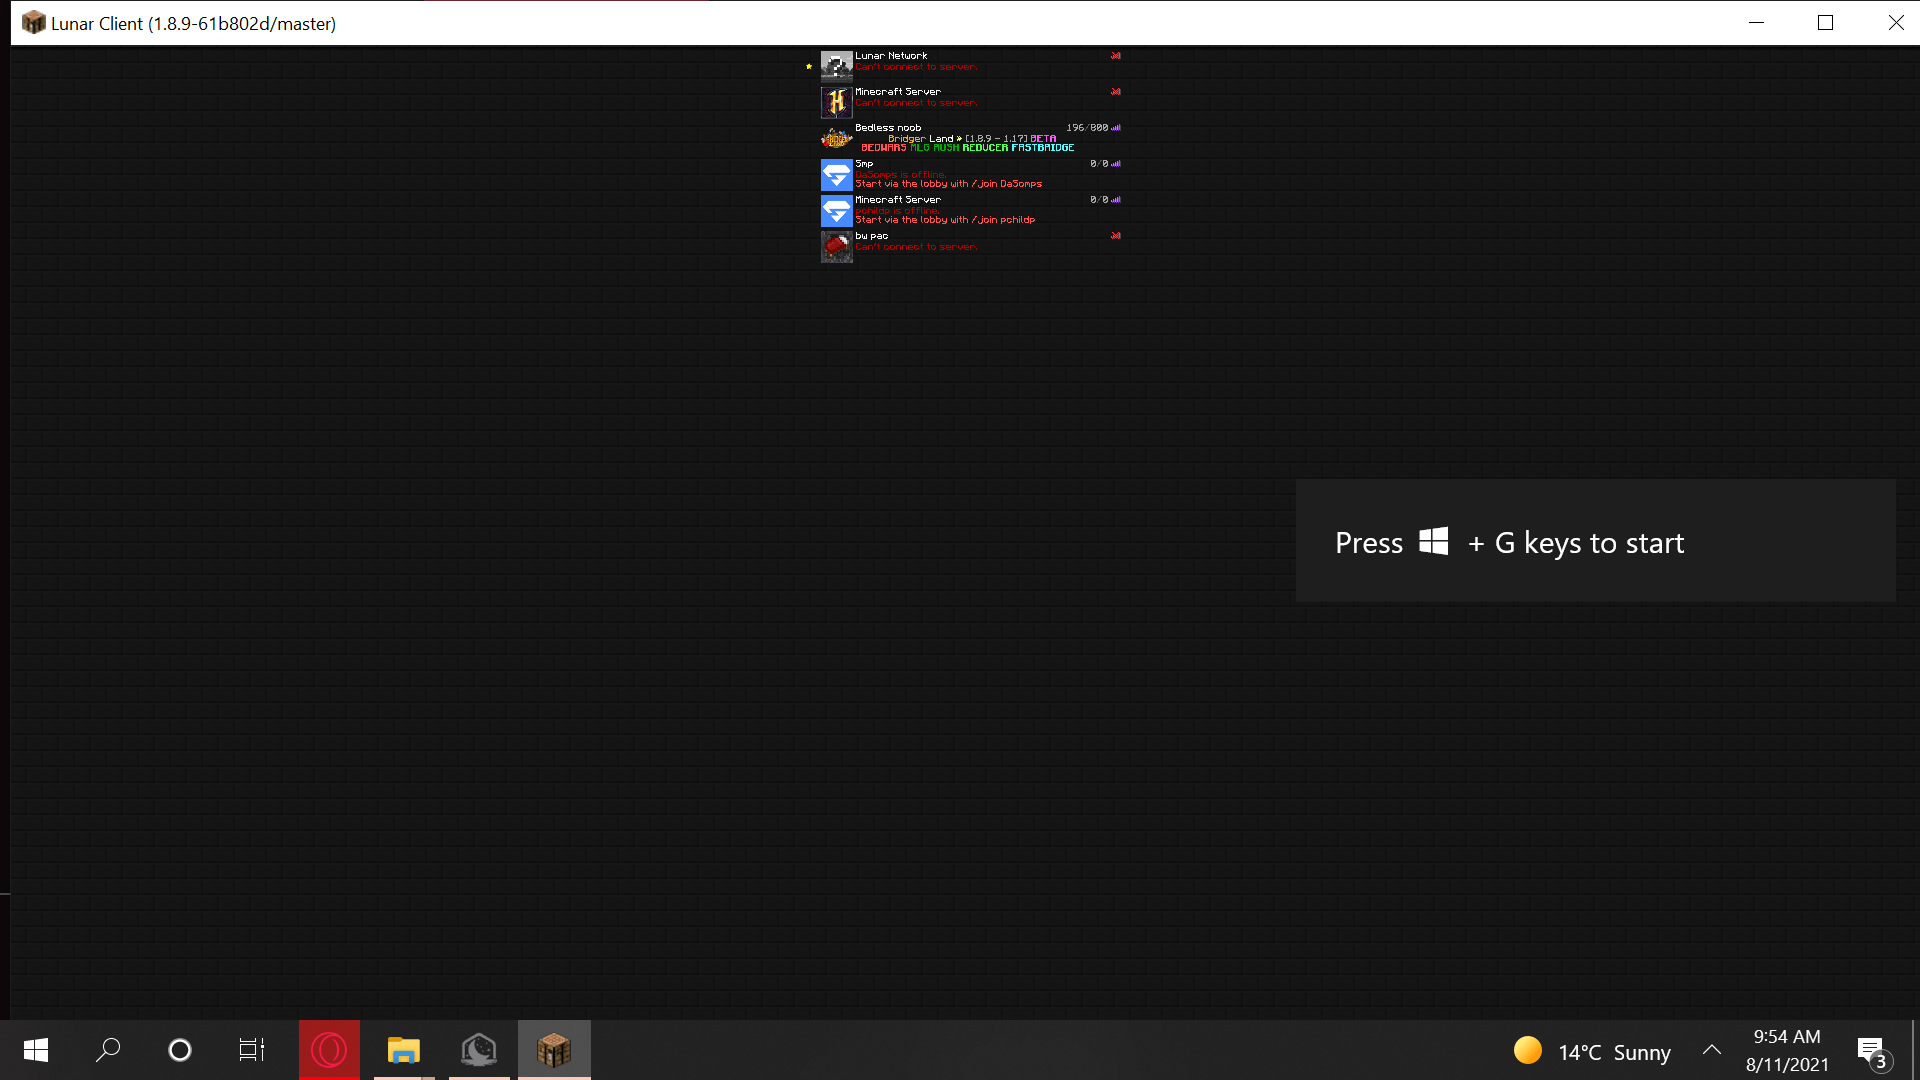Screen dimensions: 1920x1080
Task: Open the notification center with 3 alerts
Action: click(x=1872, y=1052)
